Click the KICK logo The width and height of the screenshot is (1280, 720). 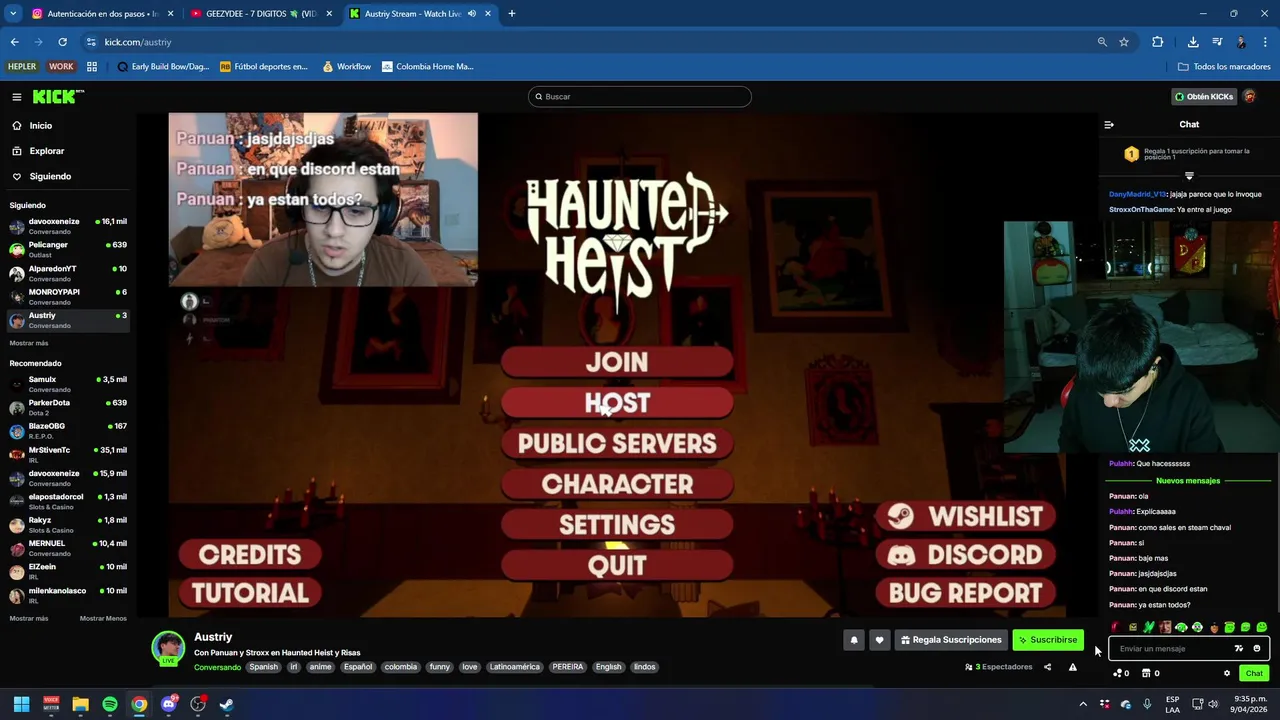pos(58,97)
